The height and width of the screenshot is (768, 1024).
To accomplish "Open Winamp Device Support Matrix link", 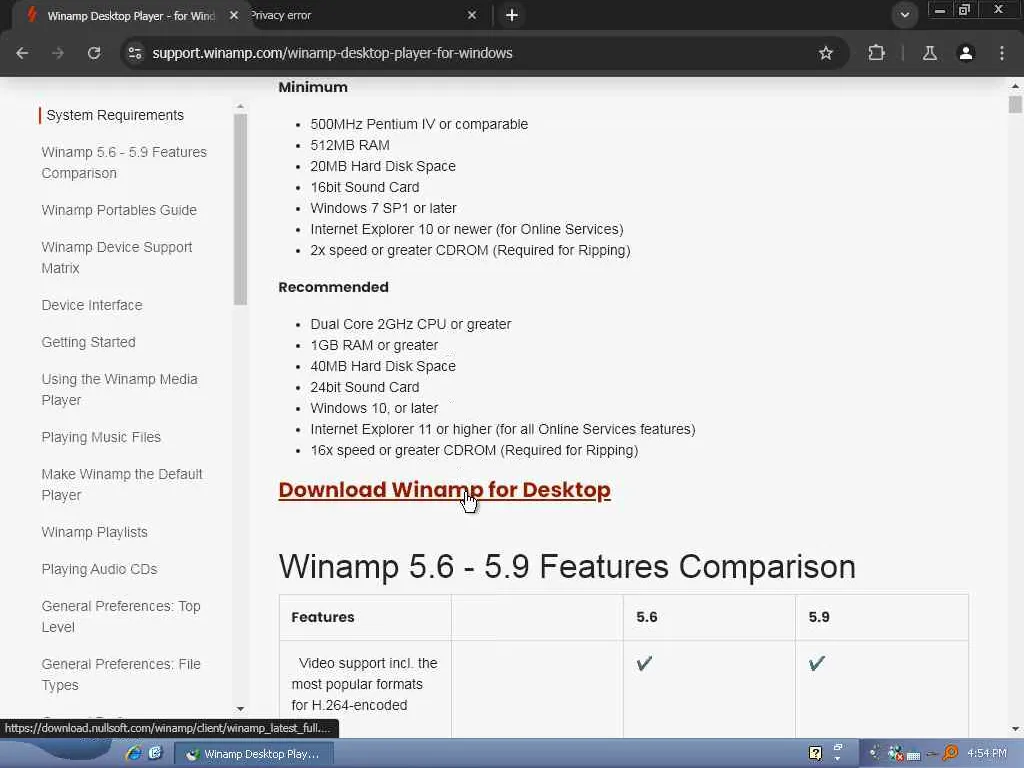I will pos(116,257).
